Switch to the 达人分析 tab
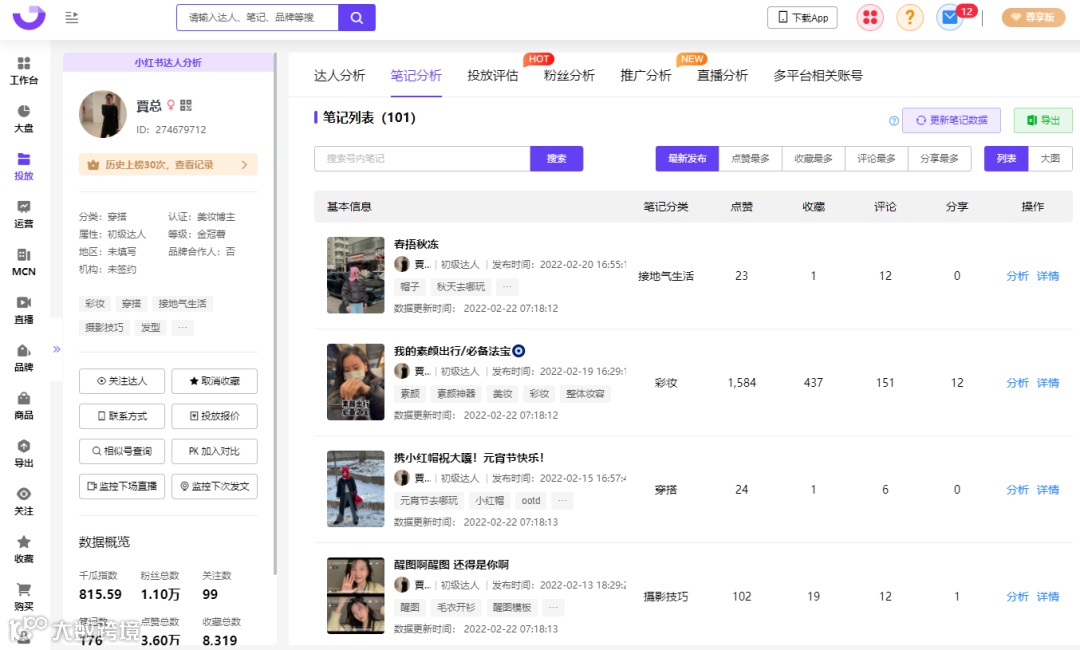This screenshot has height=650, width=1080. pos(339,76)
